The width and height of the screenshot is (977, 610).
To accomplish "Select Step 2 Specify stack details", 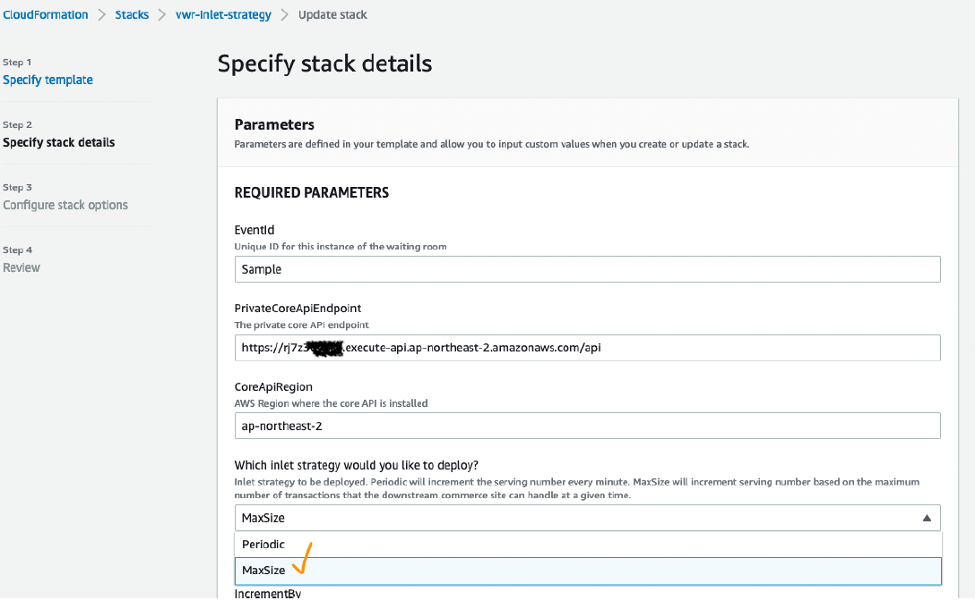I will [59, 142].
